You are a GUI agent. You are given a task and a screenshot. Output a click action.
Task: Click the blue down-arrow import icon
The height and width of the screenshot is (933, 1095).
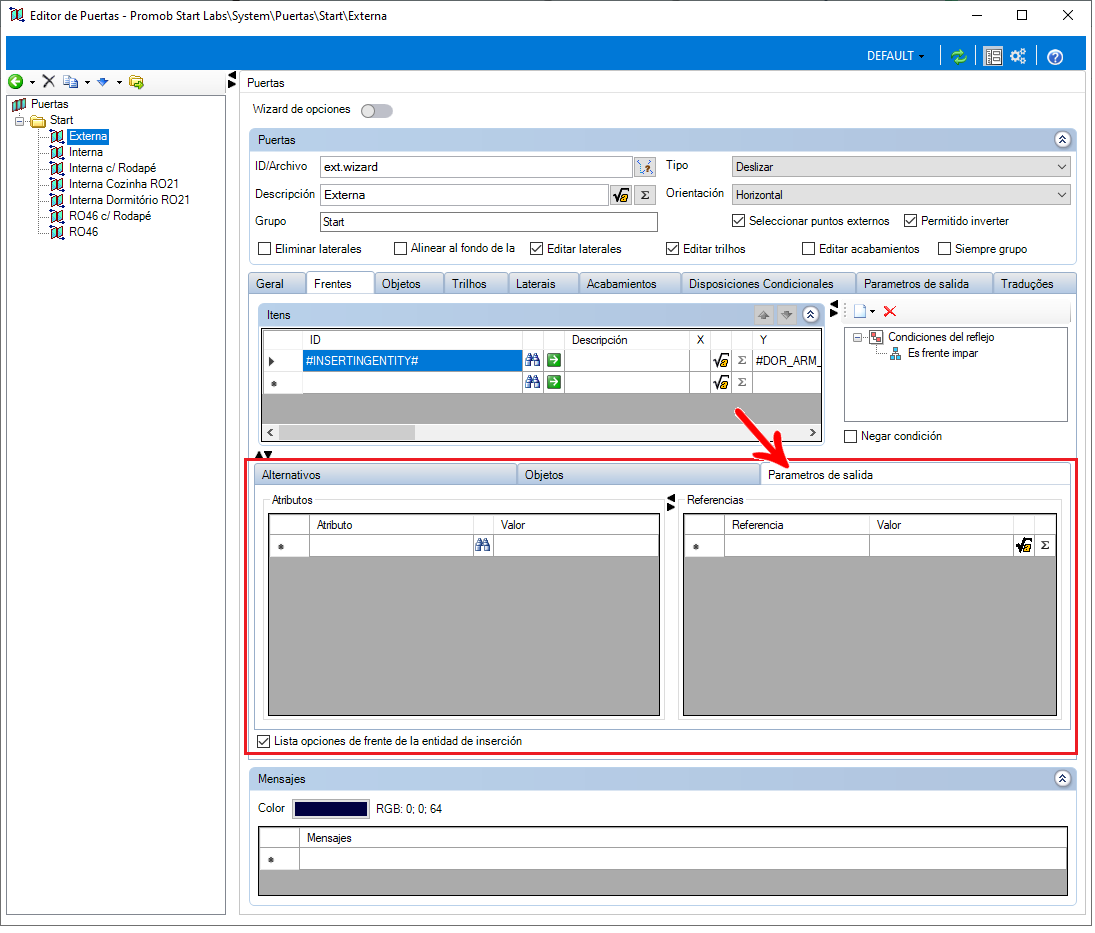click(103, 82)
